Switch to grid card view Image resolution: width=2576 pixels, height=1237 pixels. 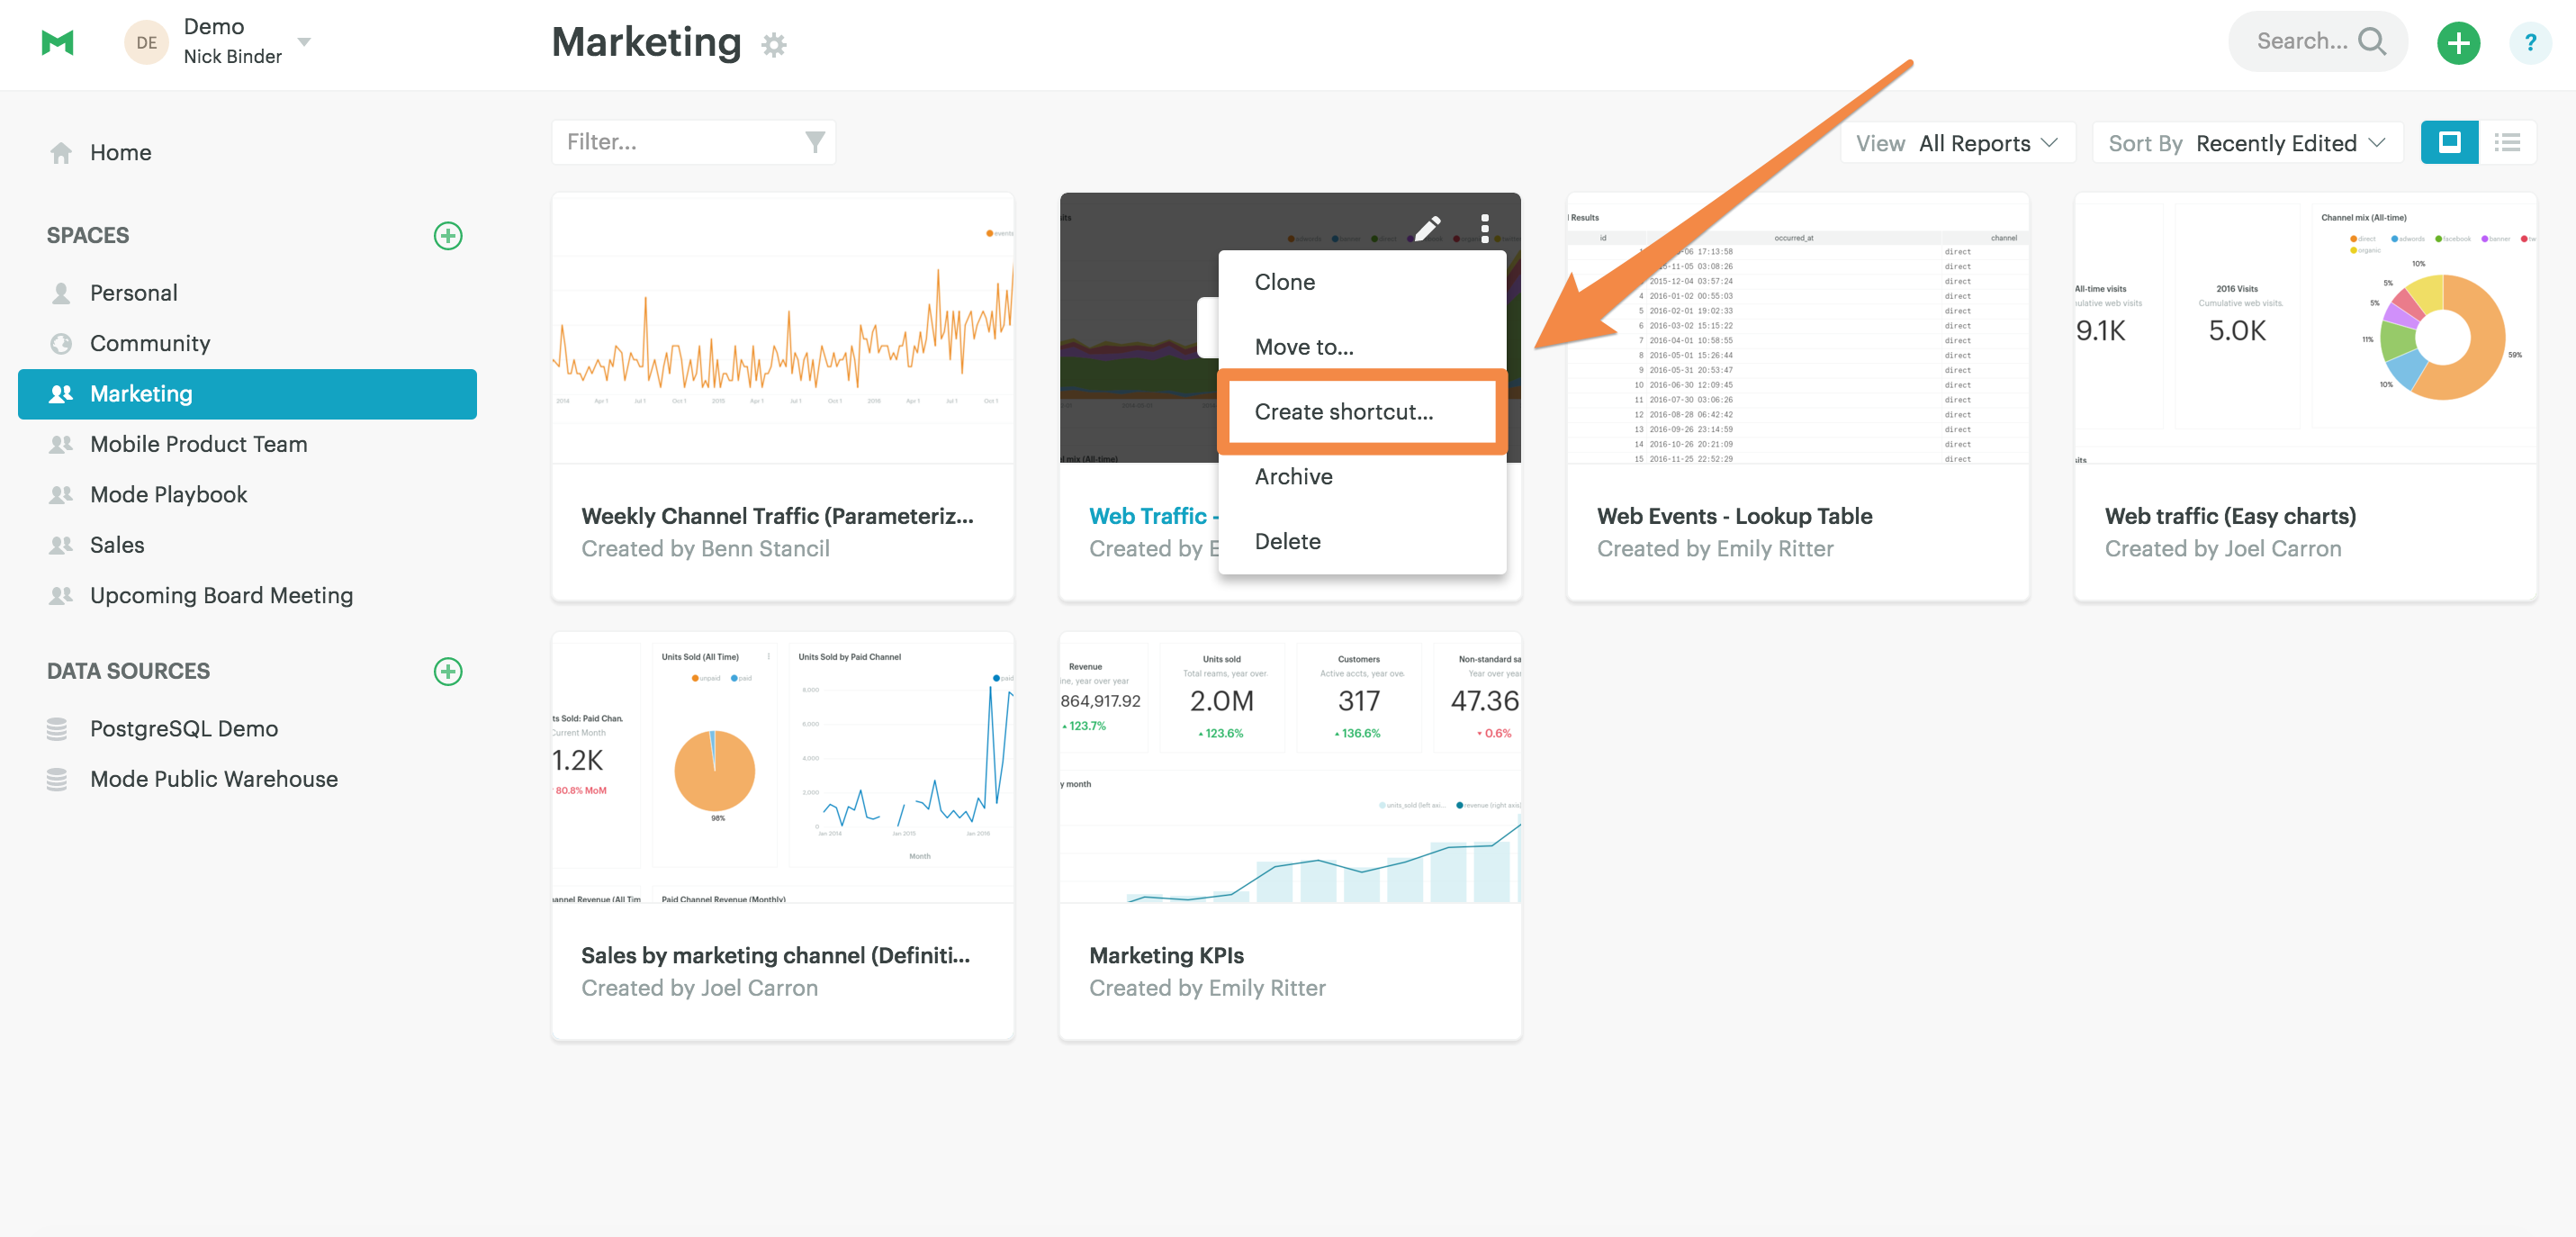click(x=2449, y=142)
